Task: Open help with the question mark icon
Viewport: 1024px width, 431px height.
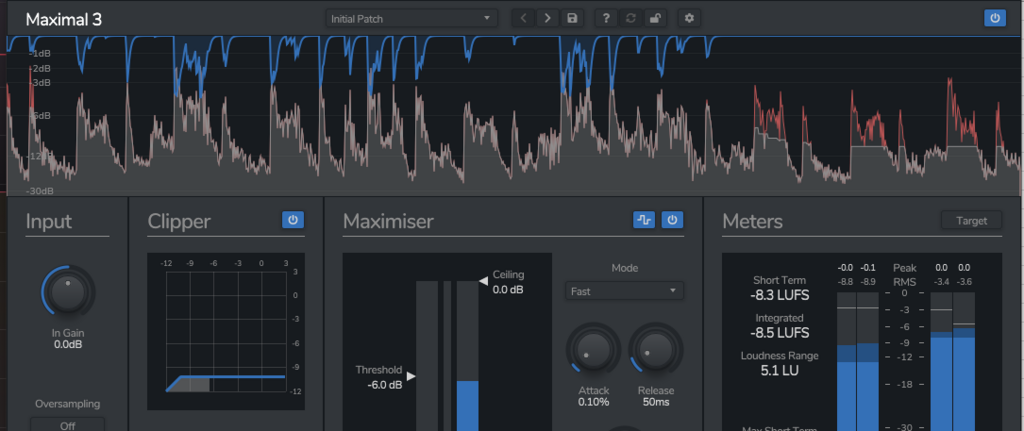Action: tap(606, 18)
